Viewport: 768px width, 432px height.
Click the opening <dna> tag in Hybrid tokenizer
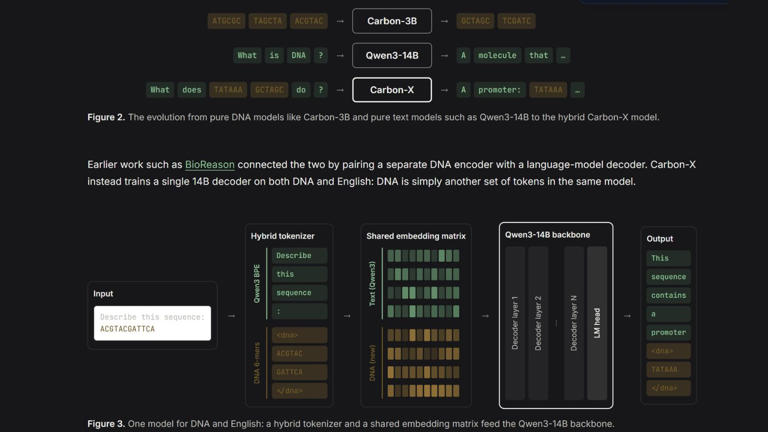coord(299,335)
